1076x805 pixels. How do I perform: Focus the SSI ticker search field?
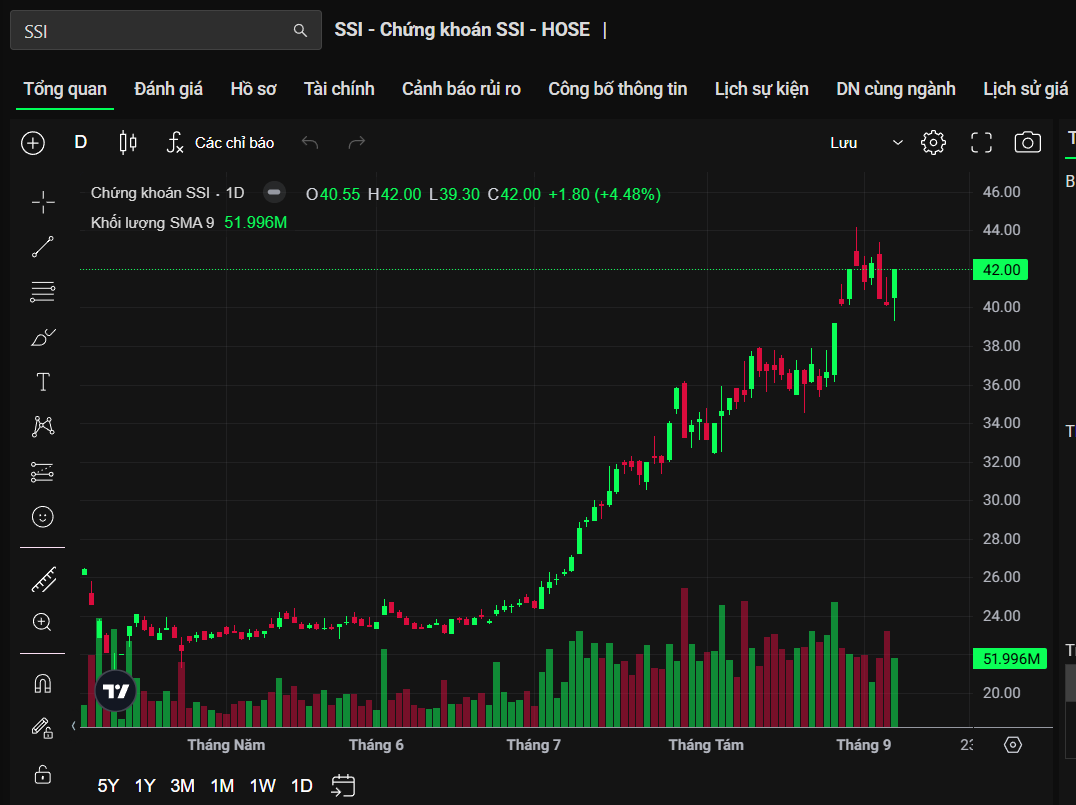click(x=165, y=30)
